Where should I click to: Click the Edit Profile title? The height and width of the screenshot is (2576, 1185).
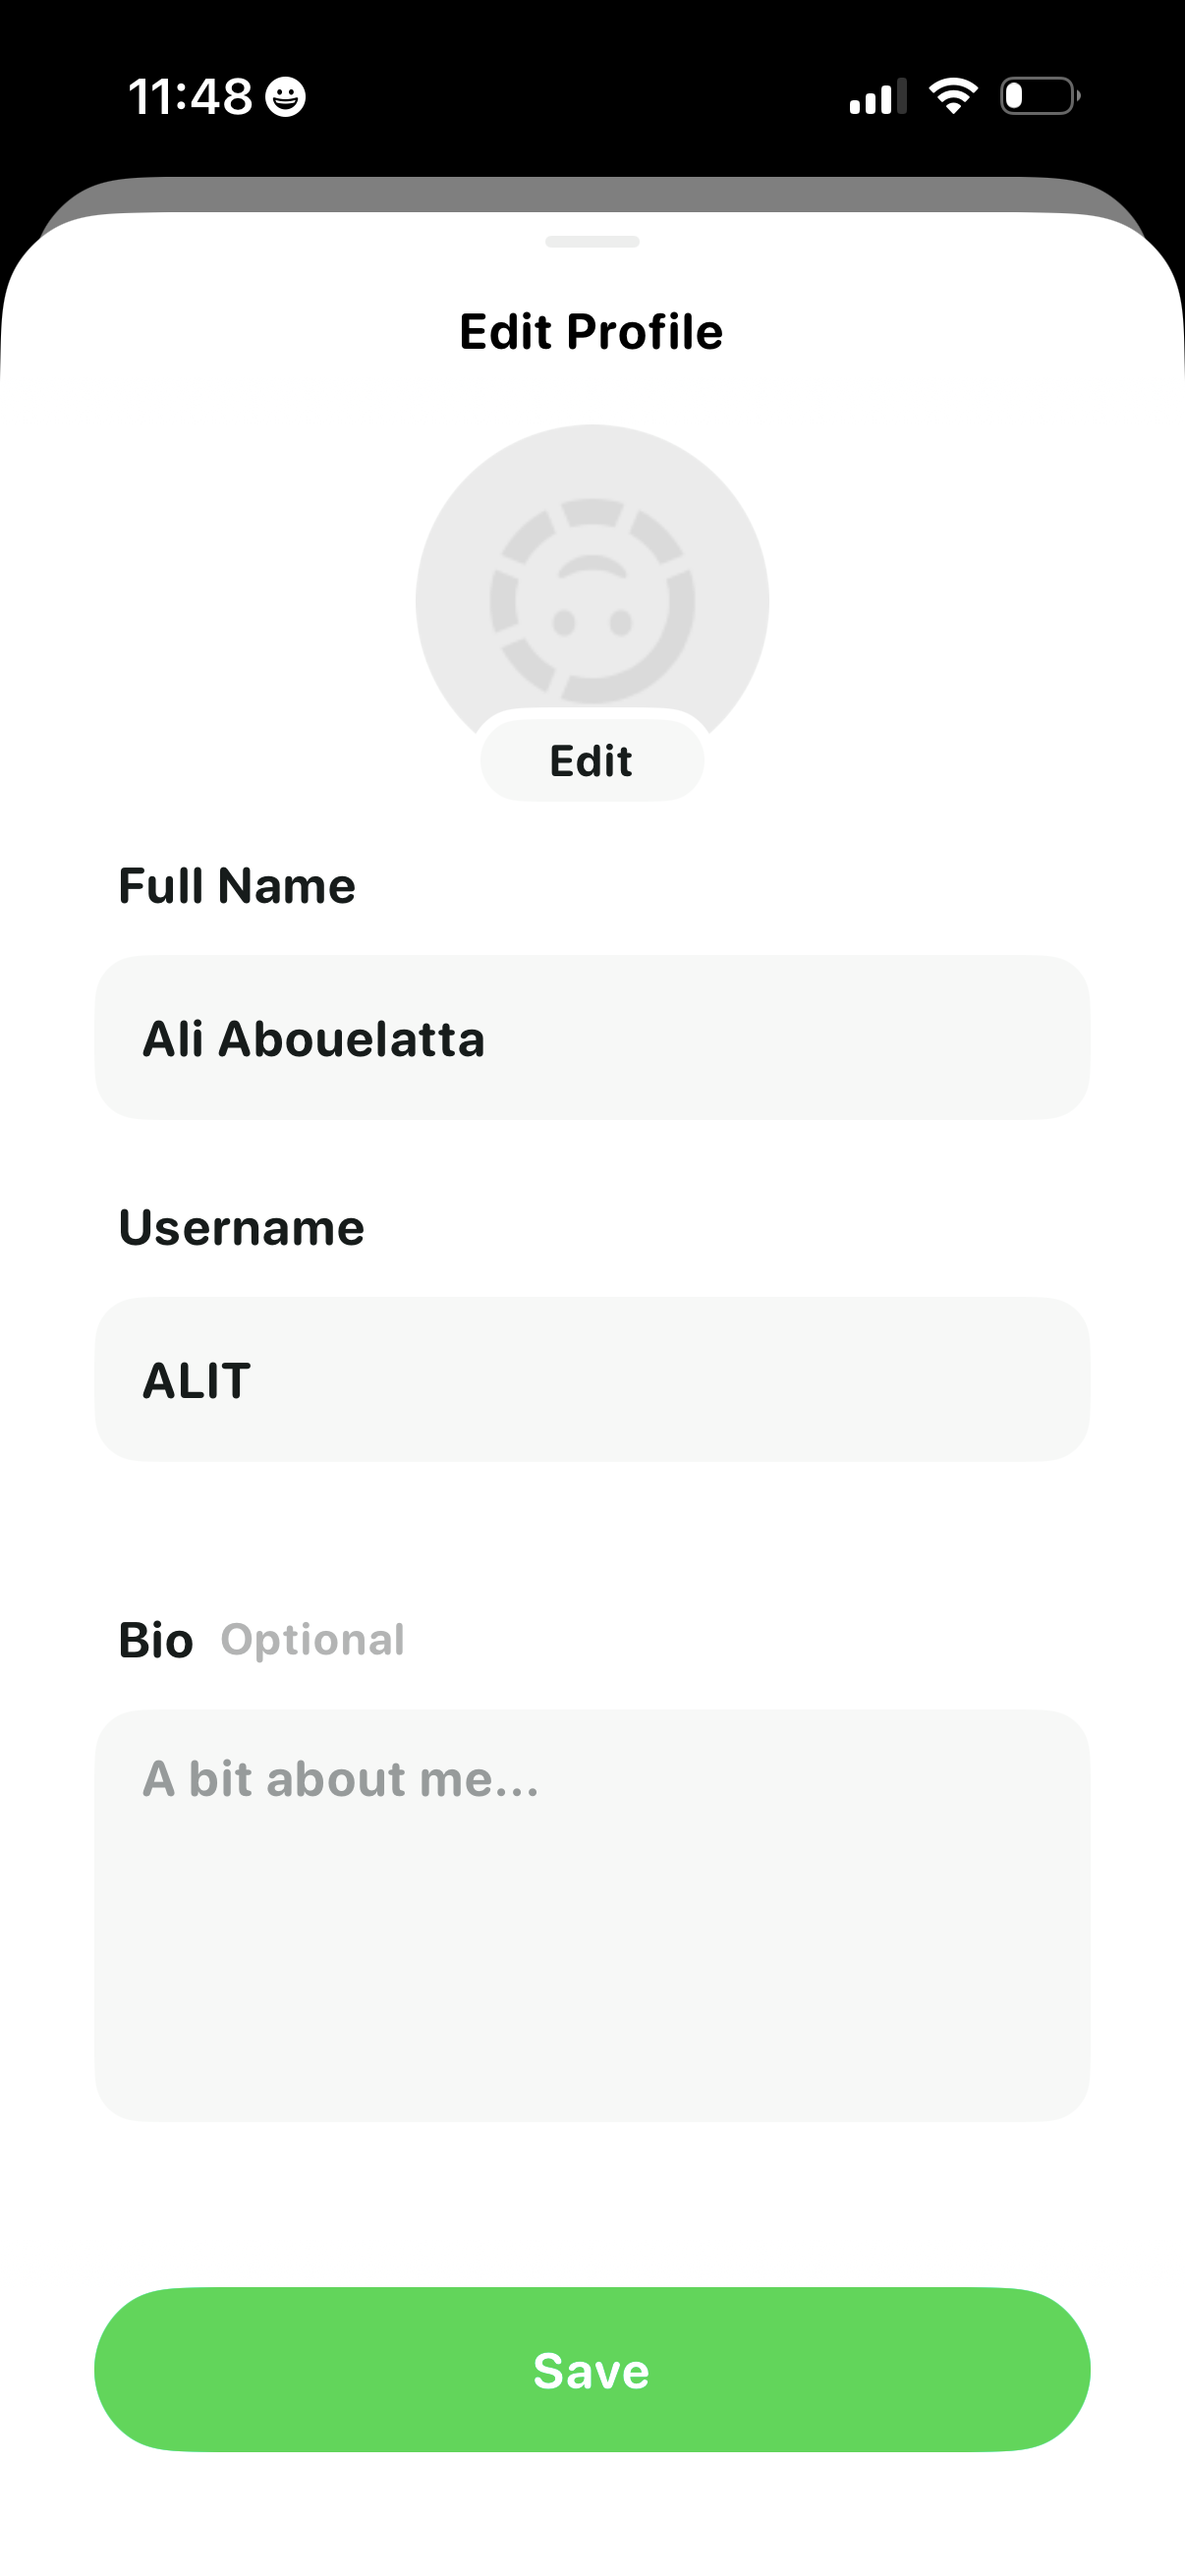click(591, 332)
